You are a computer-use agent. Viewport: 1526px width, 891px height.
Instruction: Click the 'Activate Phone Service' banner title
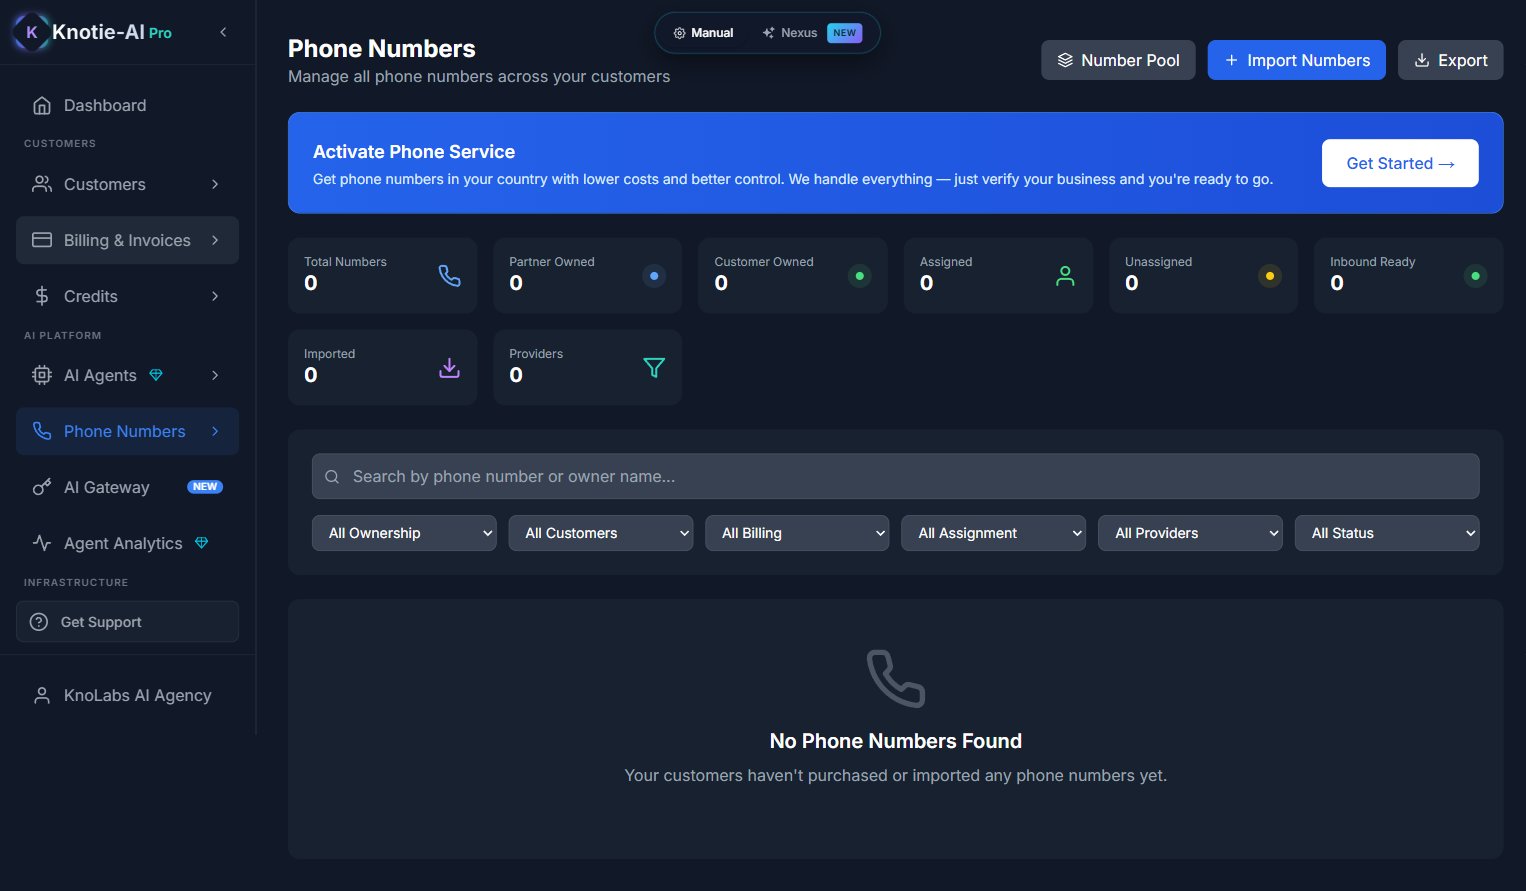414,152
